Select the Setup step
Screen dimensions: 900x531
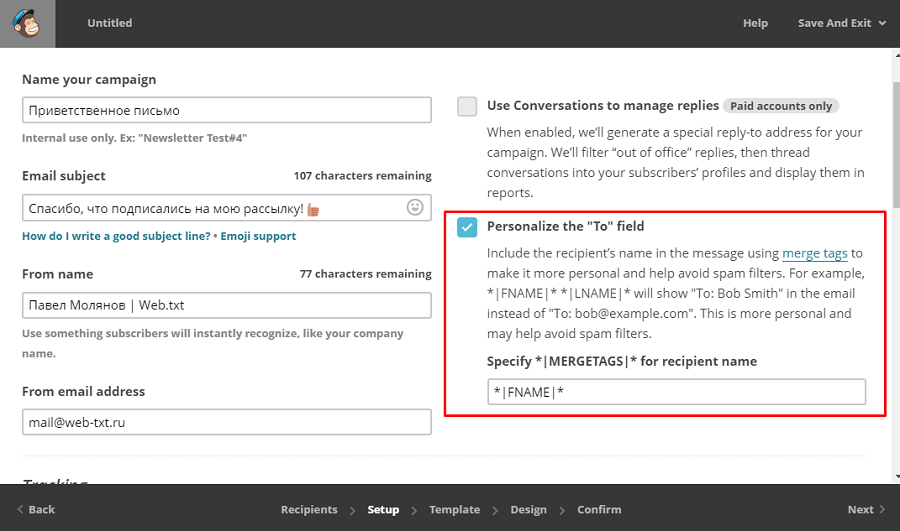(x=383, y=509)
